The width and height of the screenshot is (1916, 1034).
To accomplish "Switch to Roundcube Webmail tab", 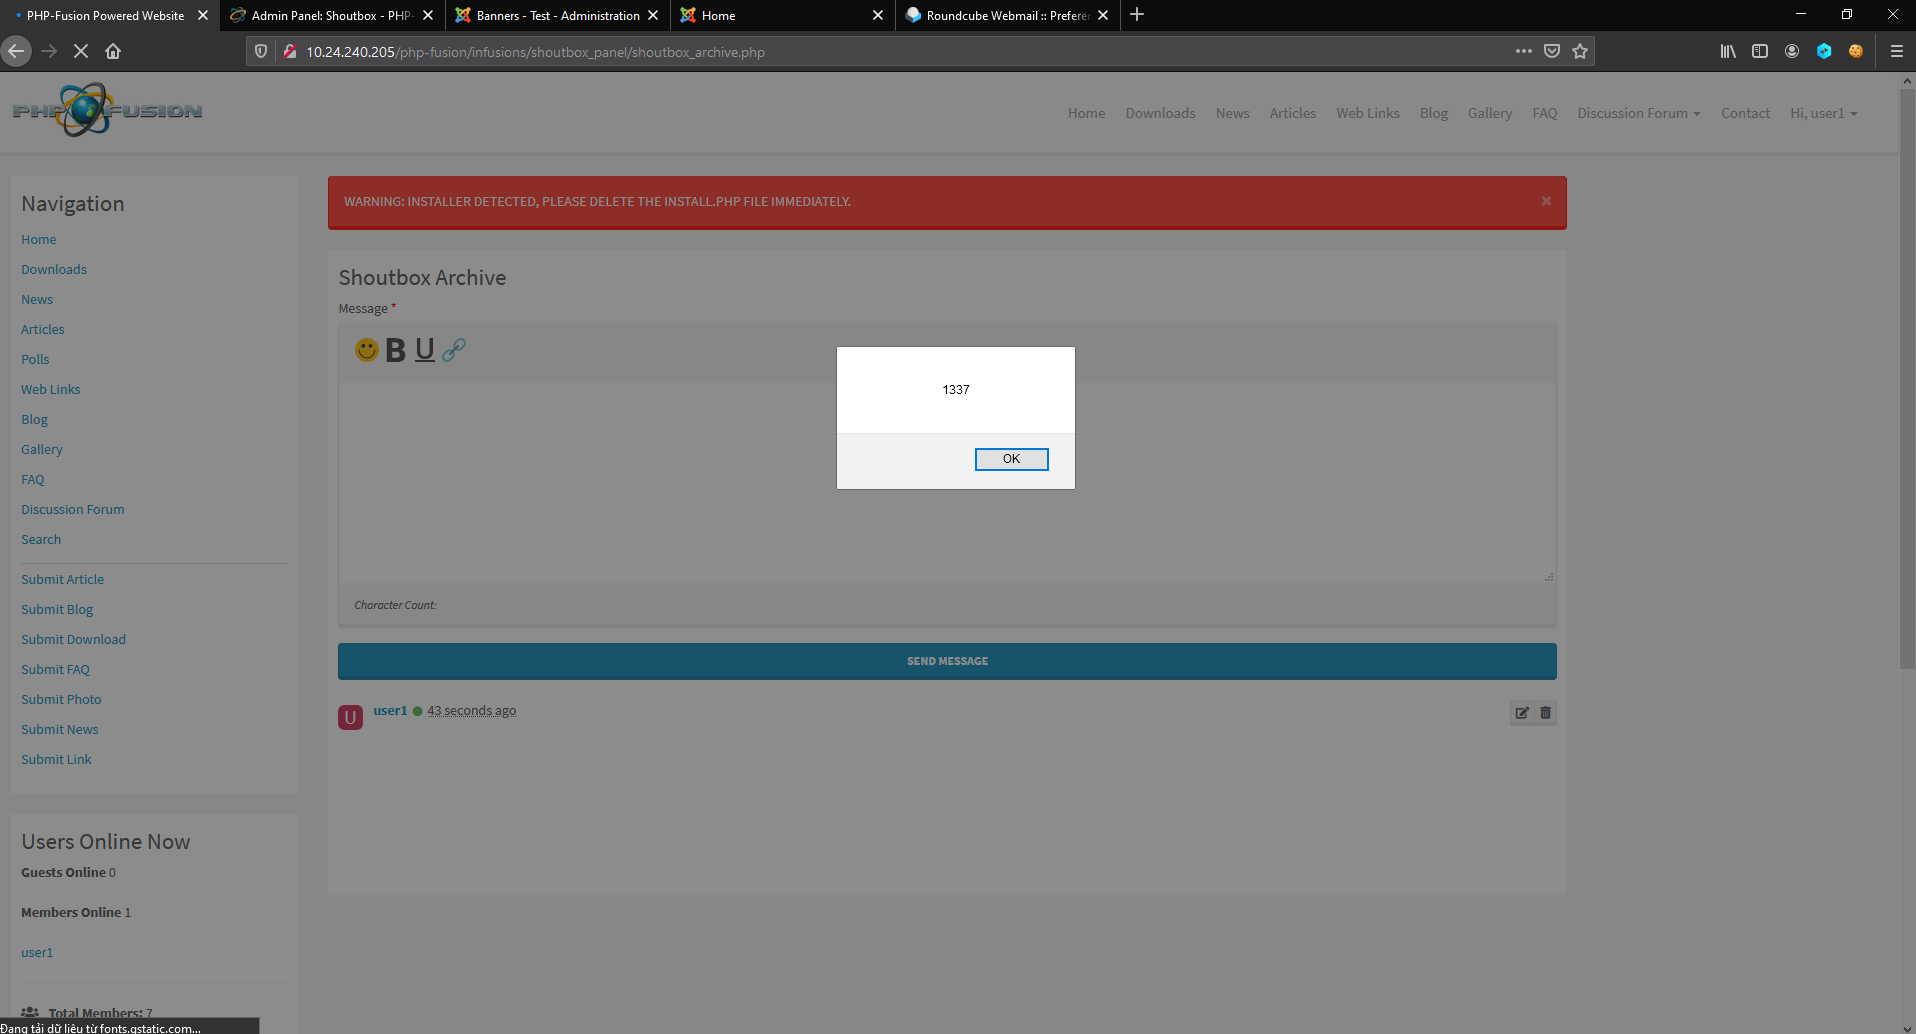I will [1008, 15].
